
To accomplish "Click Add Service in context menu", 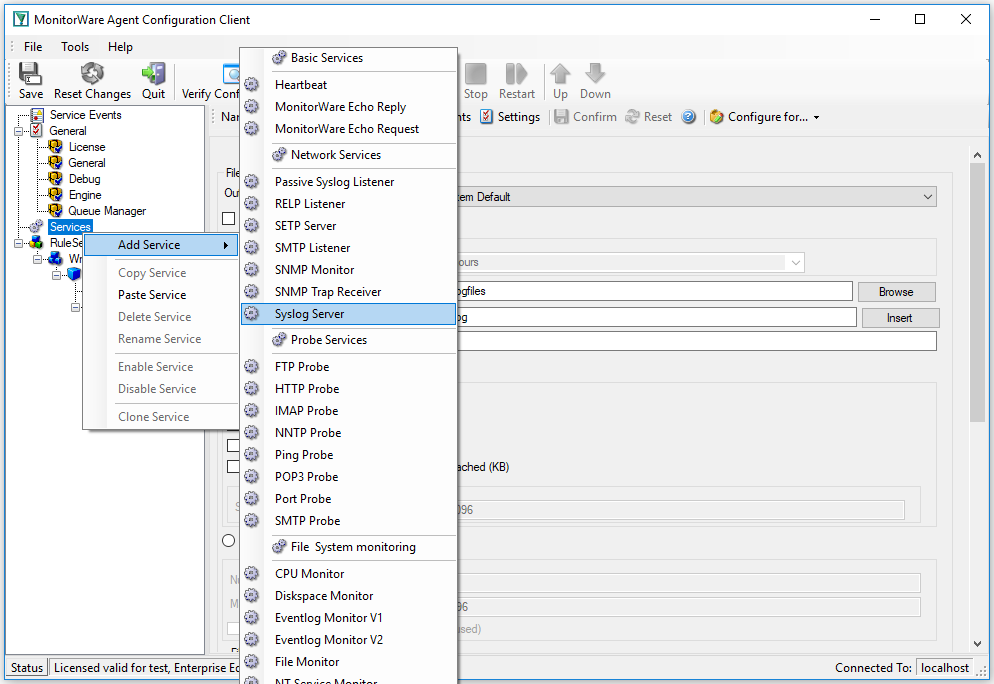I will point(160,245).
